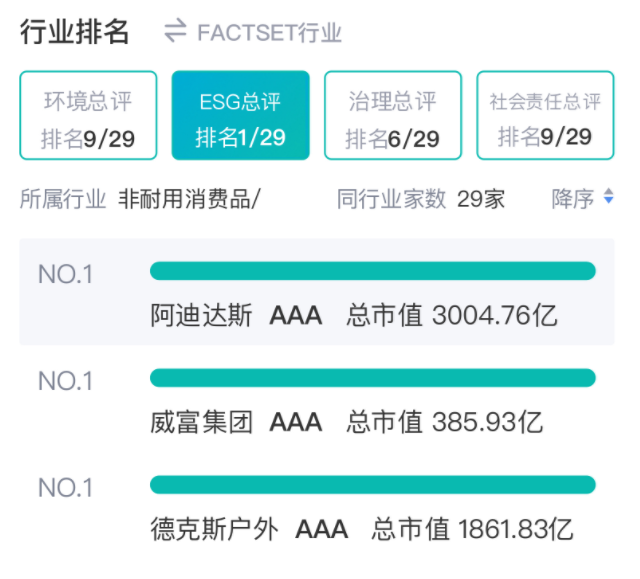Click 德克斯户外 总市值 1861.83亿 value
Image resolution: width=640 pixels, height=579 pixels.
[472, 528]
